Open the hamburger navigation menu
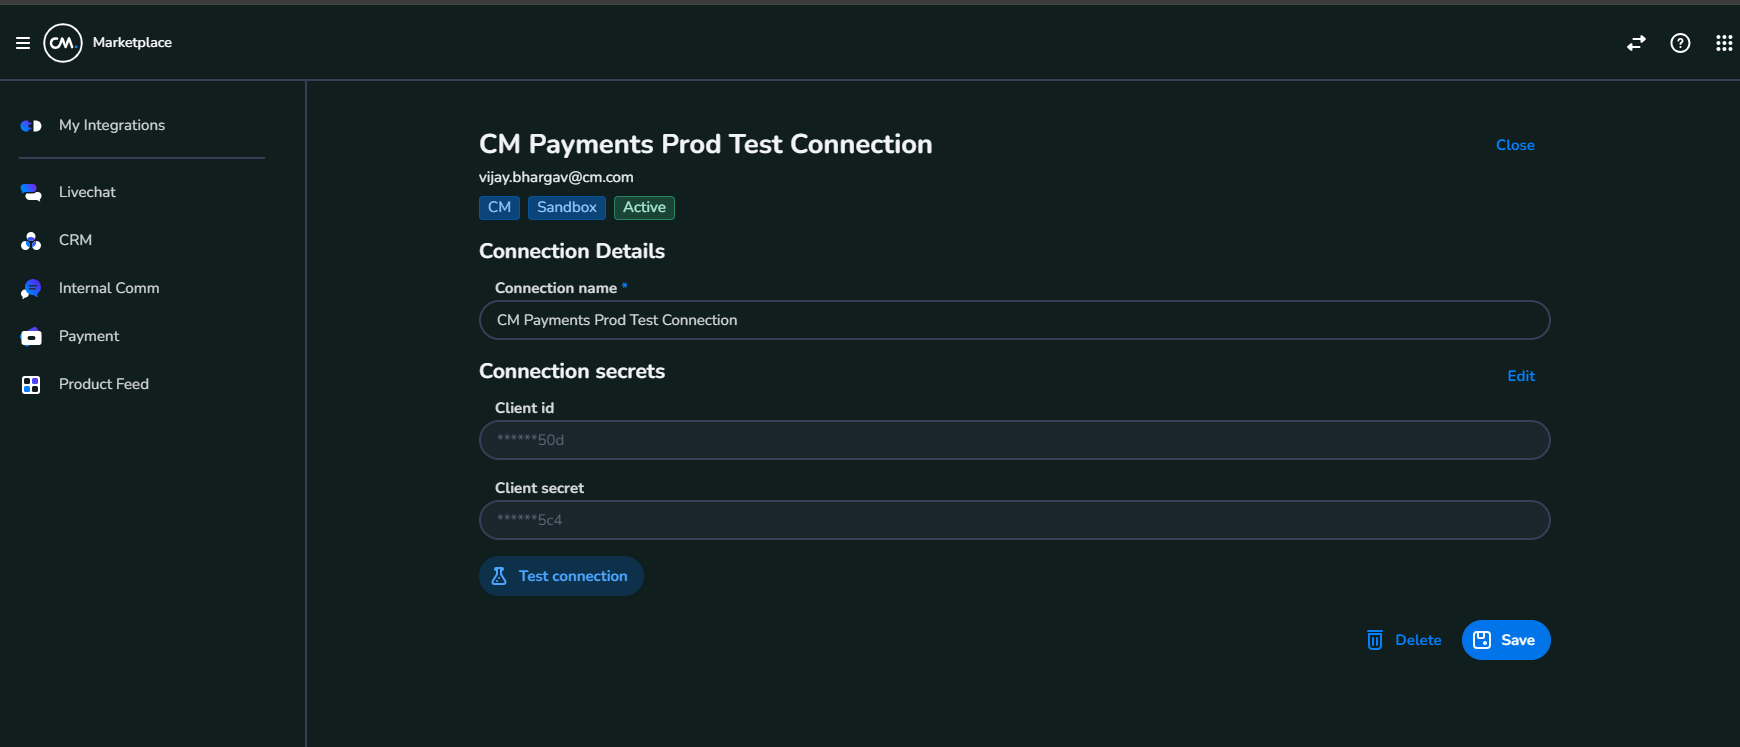Viewport: 1740px width, 747px height. (x=23, y=43)
